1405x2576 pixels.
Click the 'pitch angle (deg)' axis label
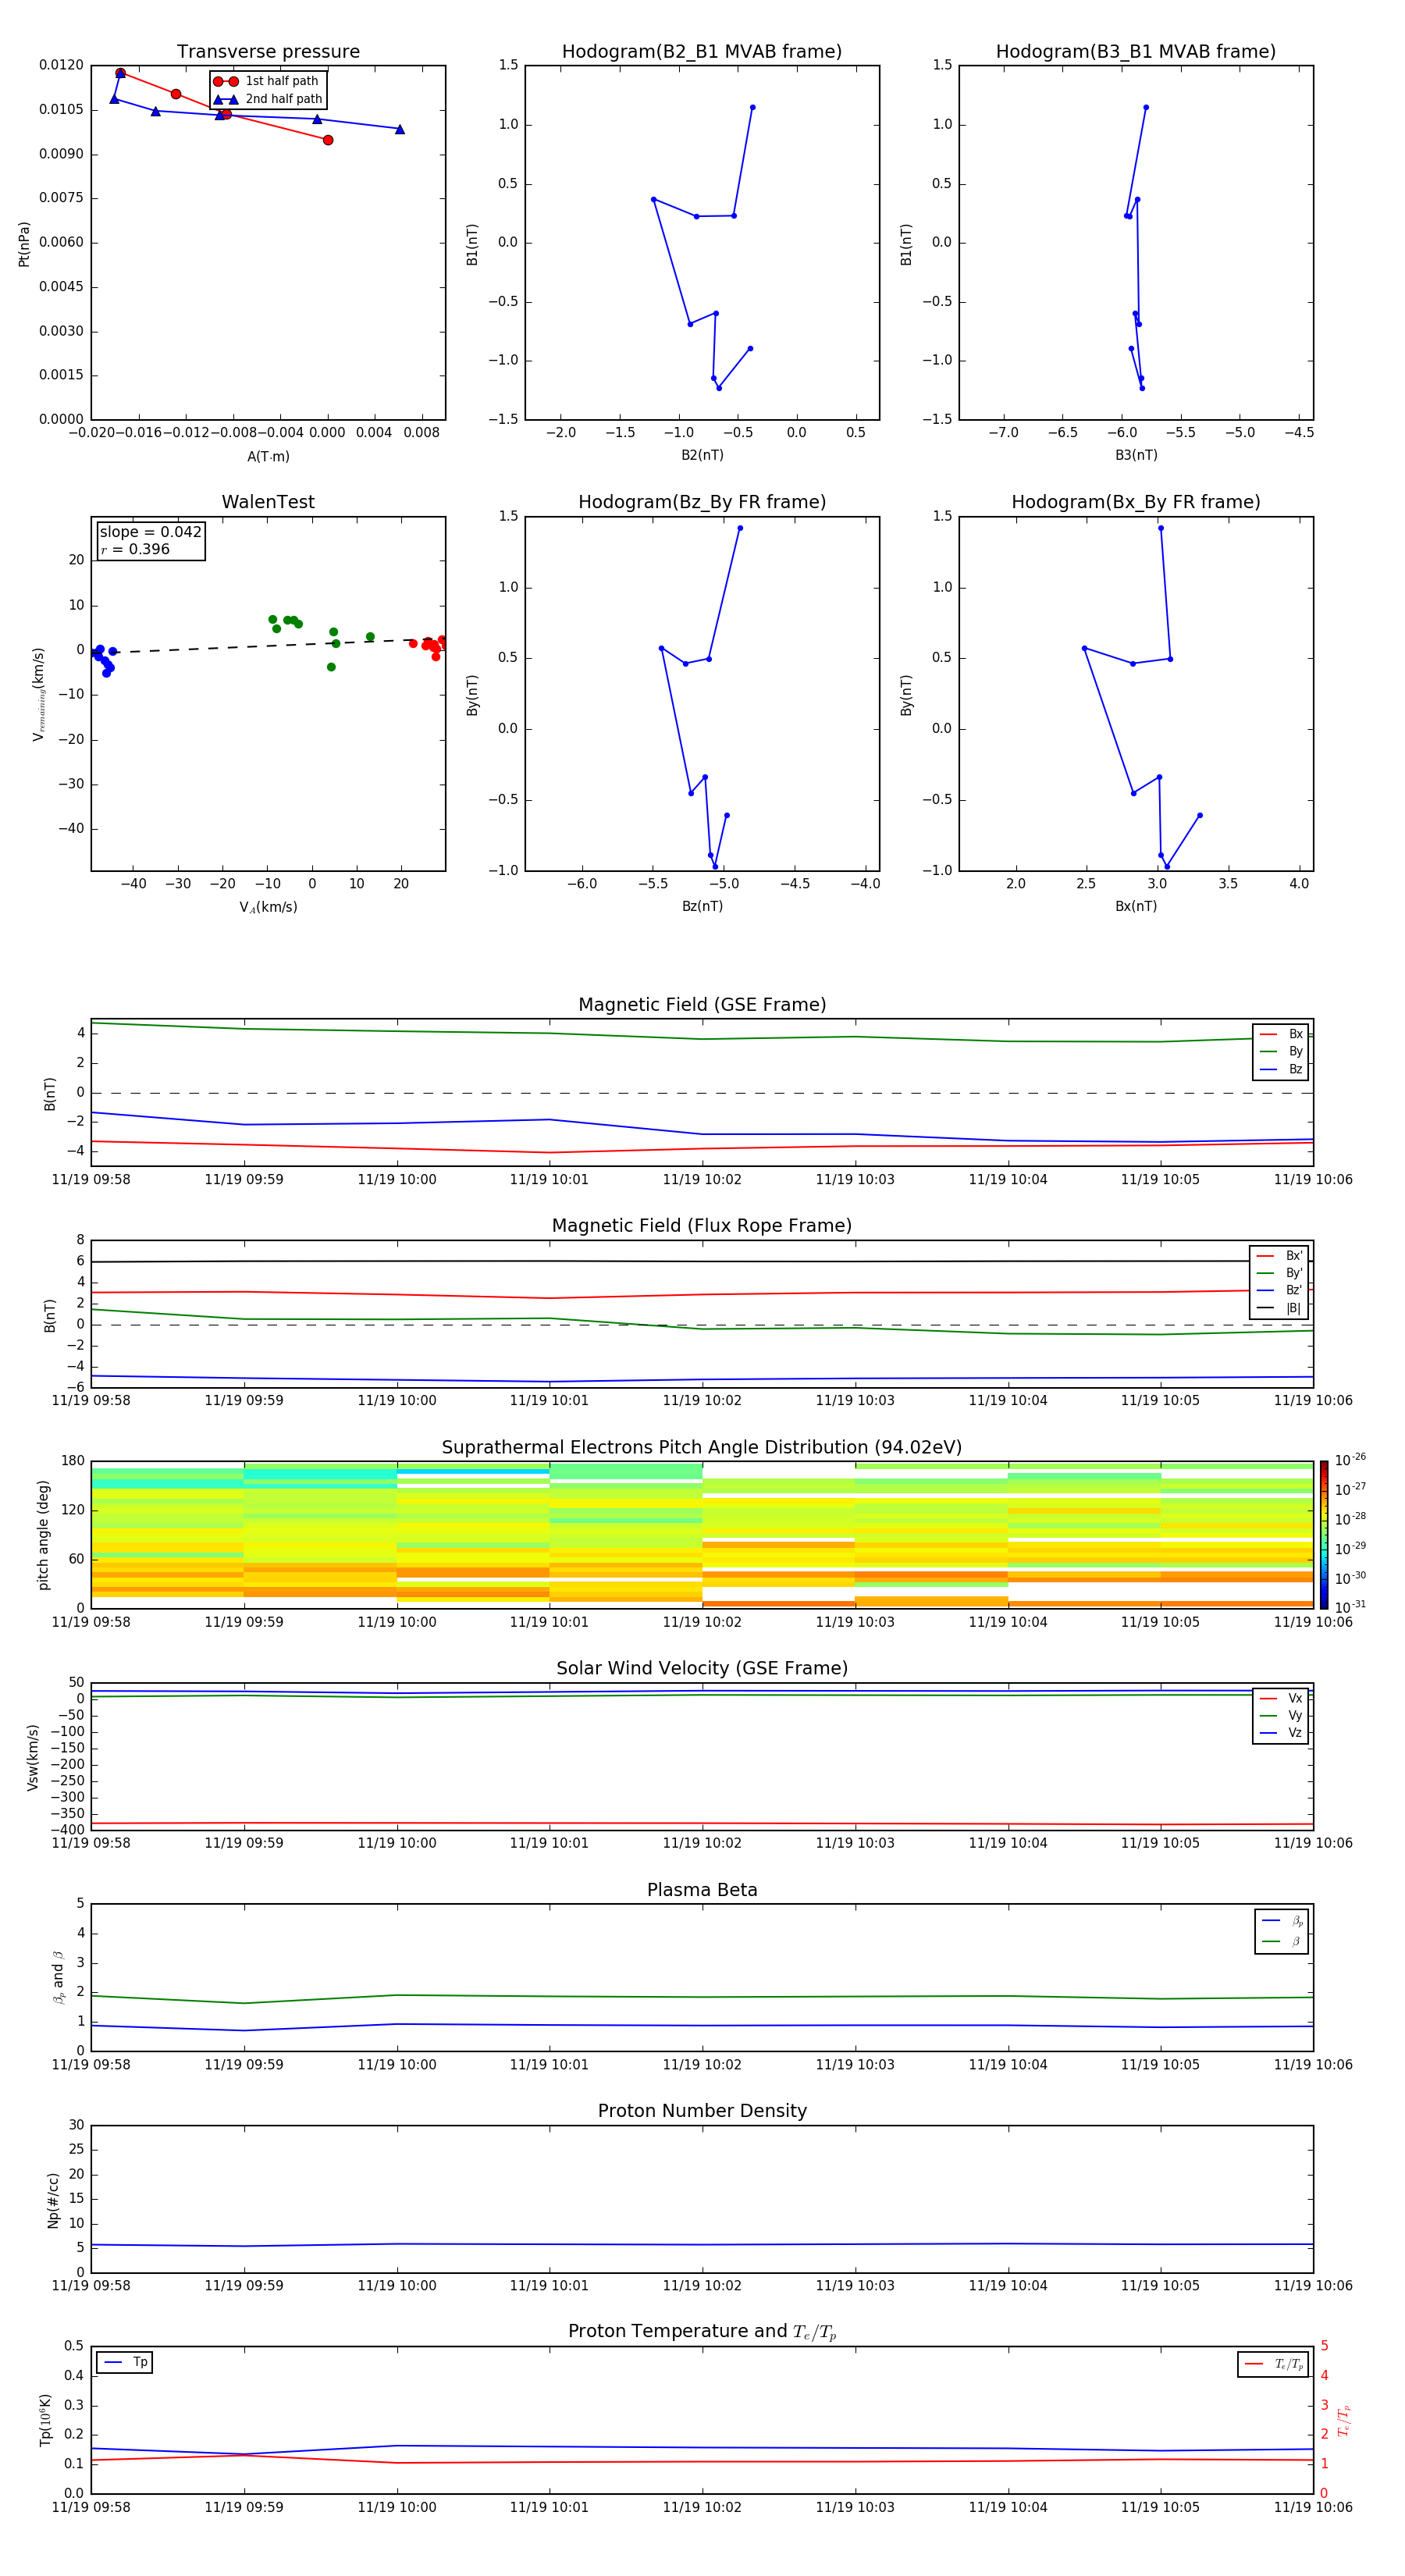(43, 1535)
